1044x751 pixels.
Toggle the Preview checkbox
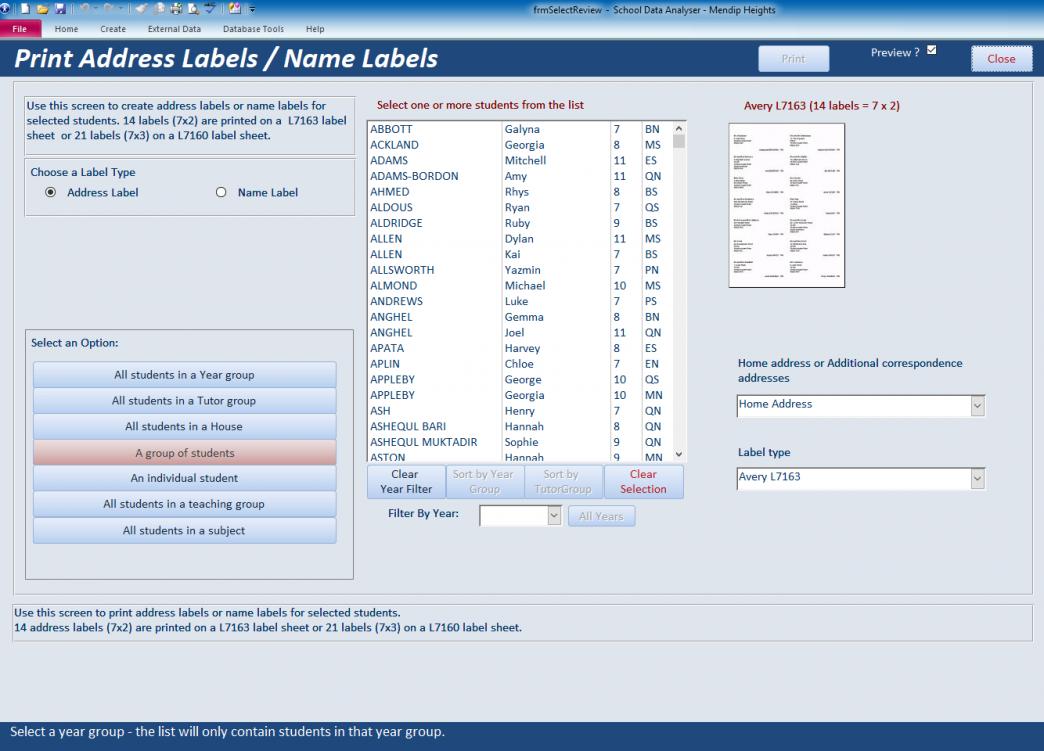[931, 50]
